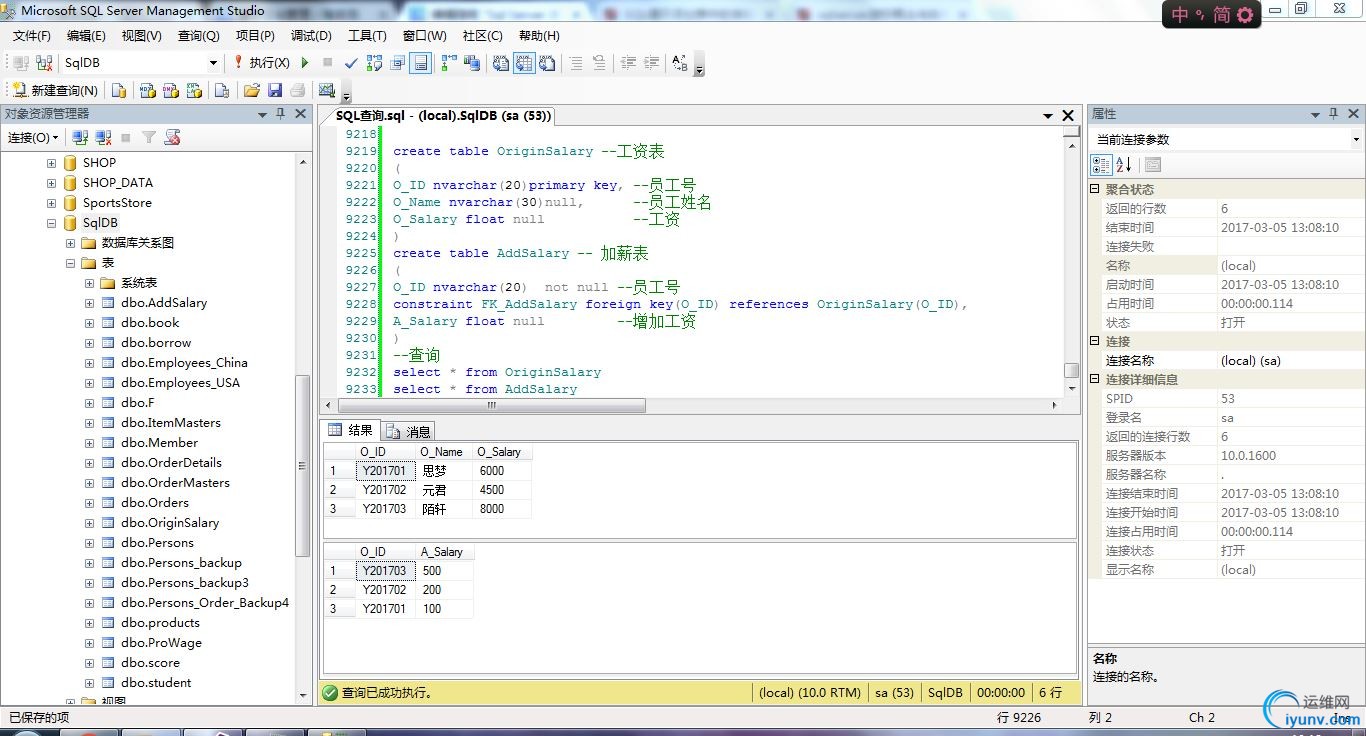
Task: Collapse the SqlDB database node
Action: [x=51, y=223]
